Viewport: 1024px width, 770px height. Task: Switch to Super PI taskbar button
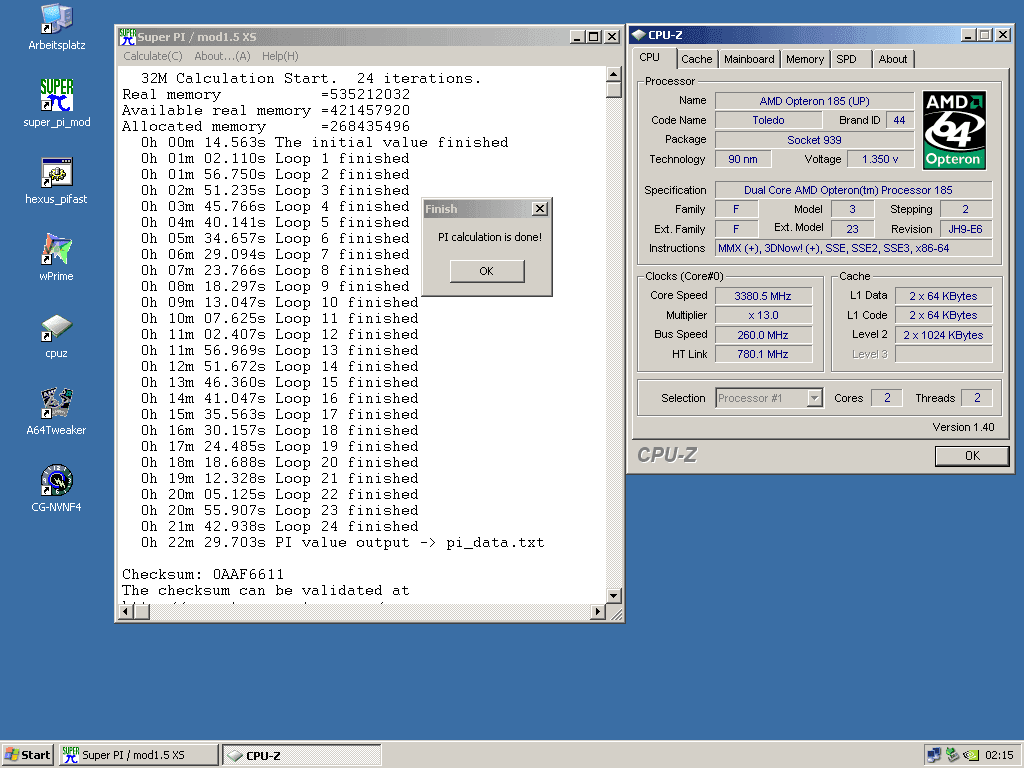click(x=138, y=755)
